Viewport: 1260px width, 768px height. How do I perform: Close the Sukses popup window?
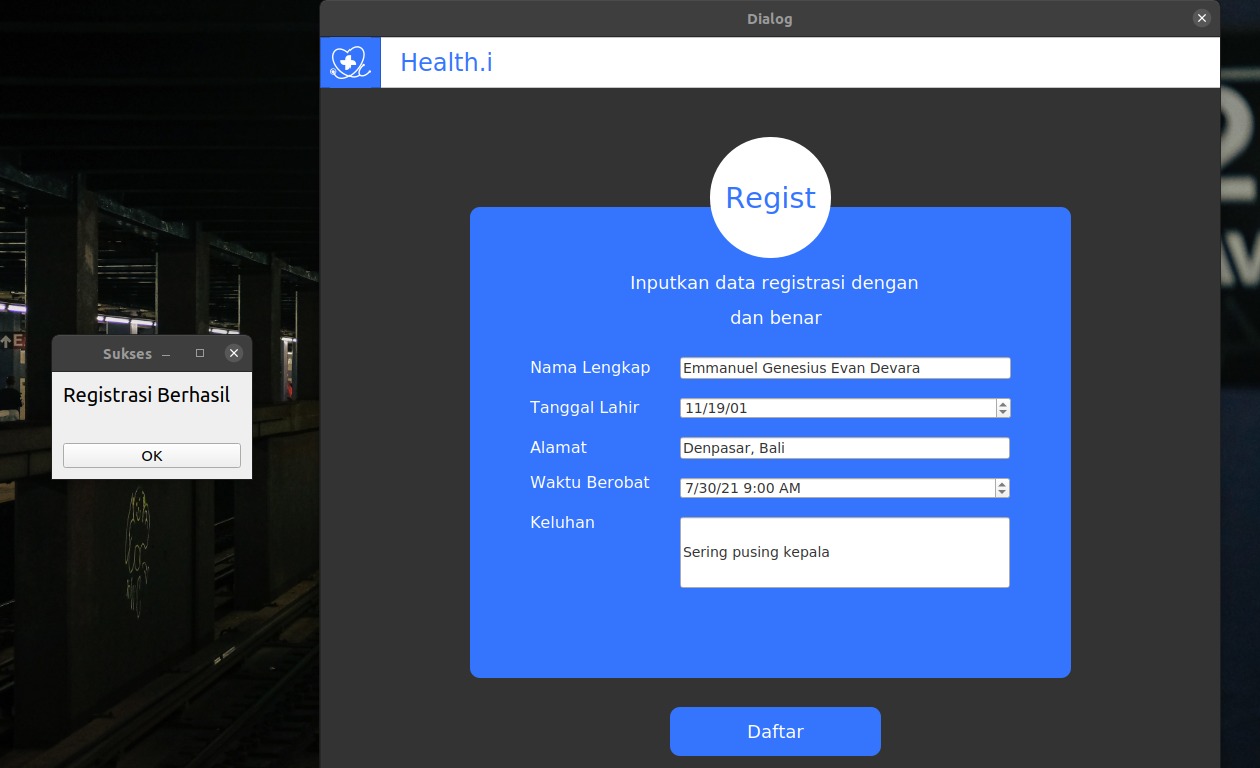point(233,353)
